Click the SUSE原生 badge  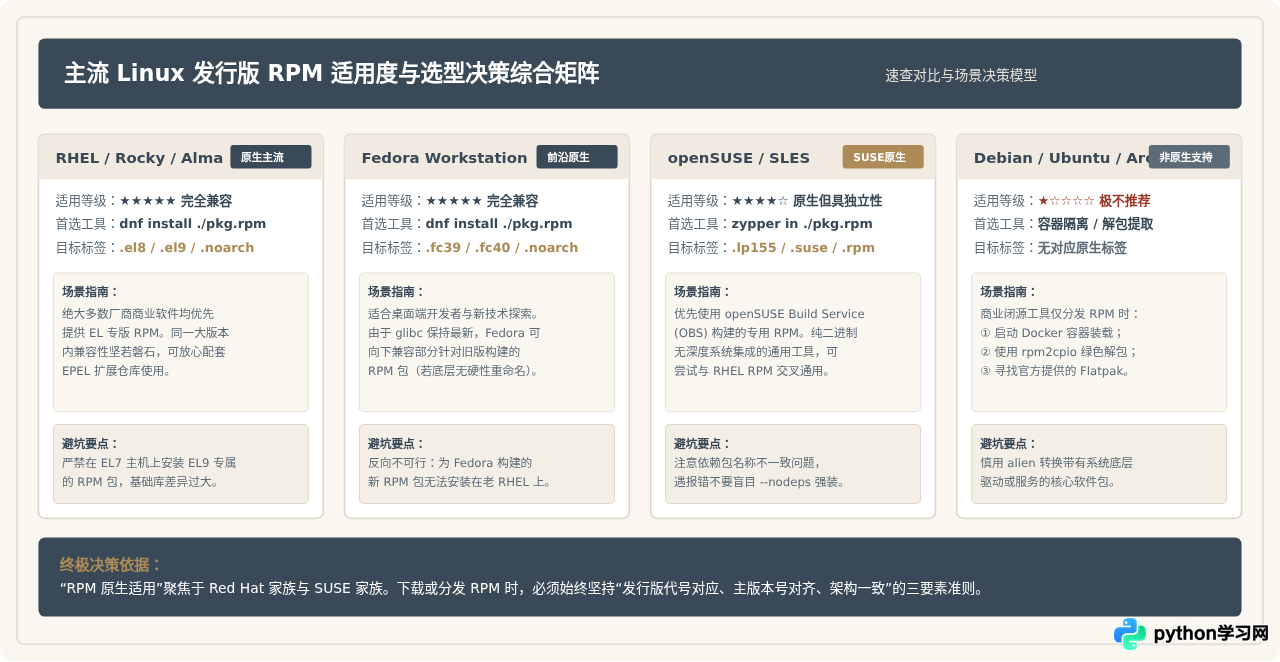(x=883, y=157)
